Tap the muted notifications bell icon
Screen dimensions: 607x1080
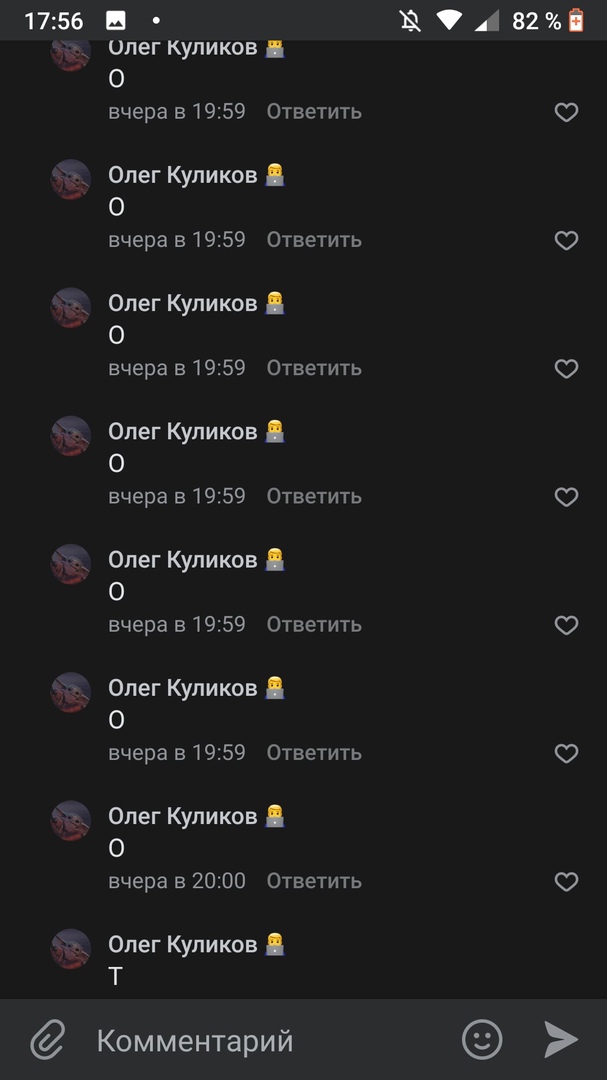click(x=410, y=20)
